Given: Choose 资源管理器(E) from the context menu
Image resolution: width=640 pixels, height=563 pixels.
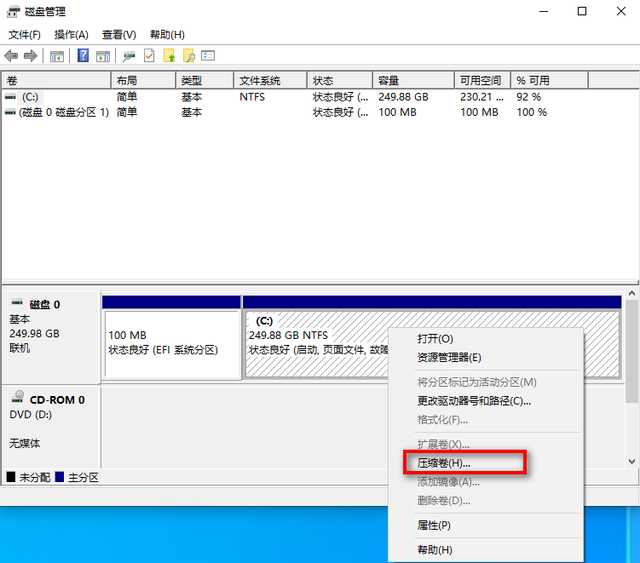Looking at the screenshot, I should coord(486,357).
